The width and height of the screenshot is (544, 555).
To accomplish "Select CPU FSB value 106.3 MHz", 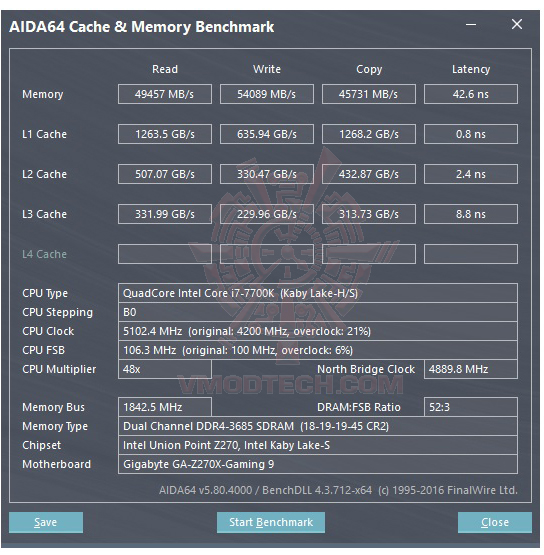I will tap(318, 350).
